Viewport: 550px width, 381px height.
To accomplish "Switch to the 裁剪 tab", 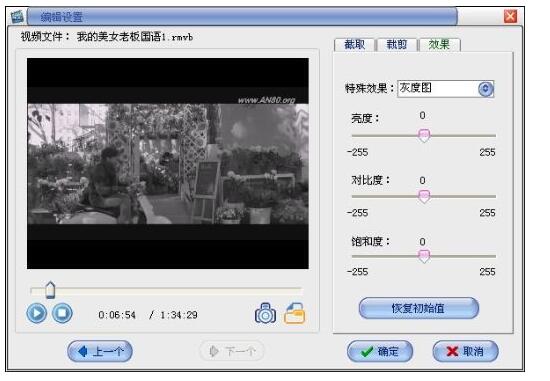I will (397, 45).
